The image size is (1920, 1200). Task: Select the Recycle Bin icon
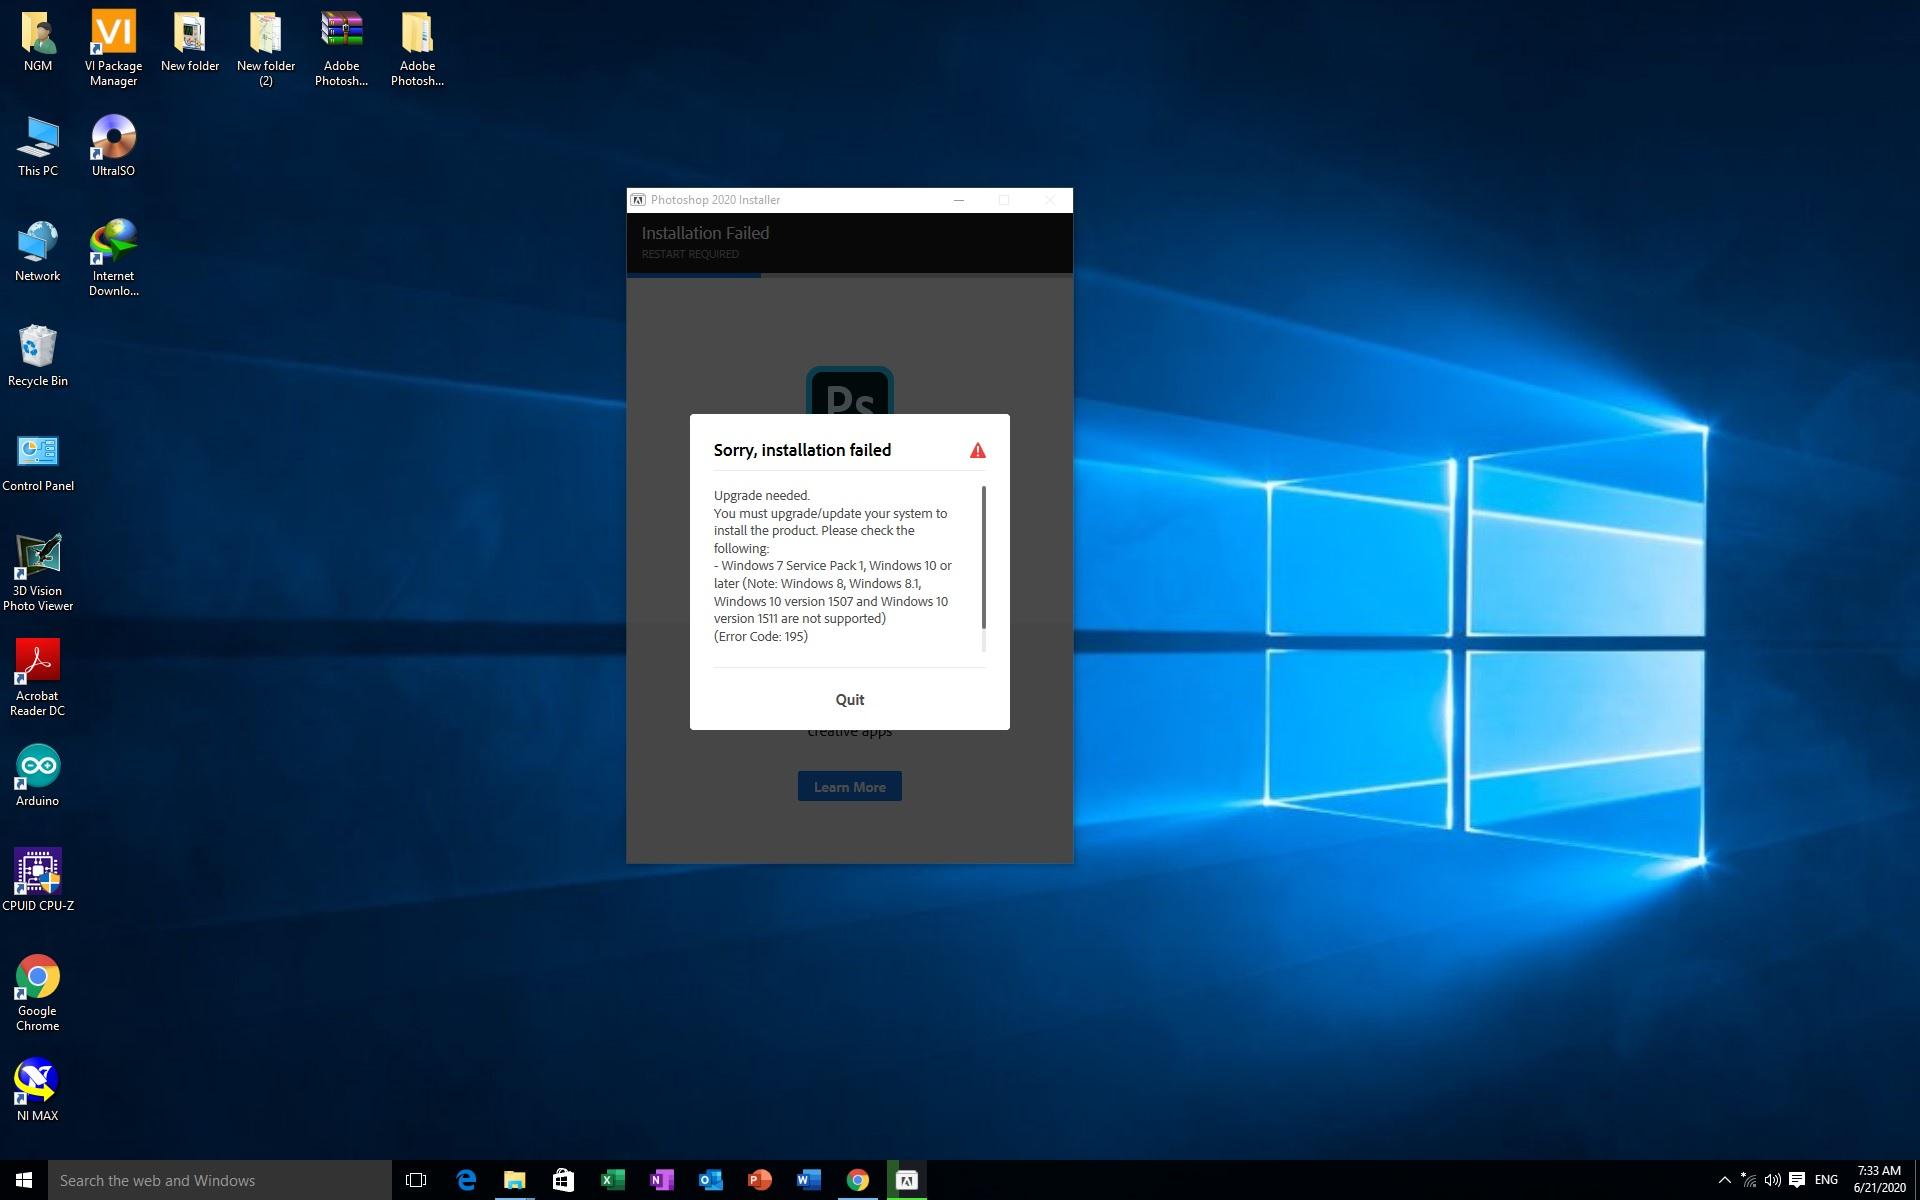(x=38, y=357)
